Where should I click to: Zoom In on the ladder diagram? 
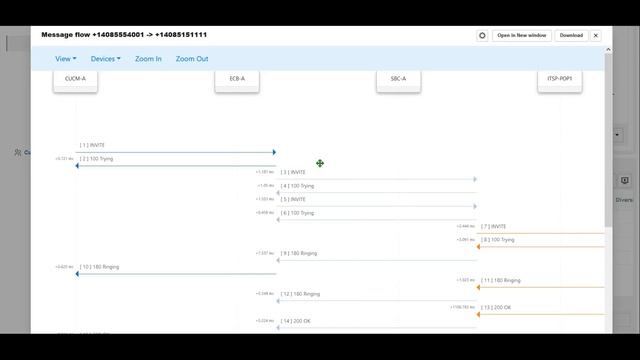[148, 59]
